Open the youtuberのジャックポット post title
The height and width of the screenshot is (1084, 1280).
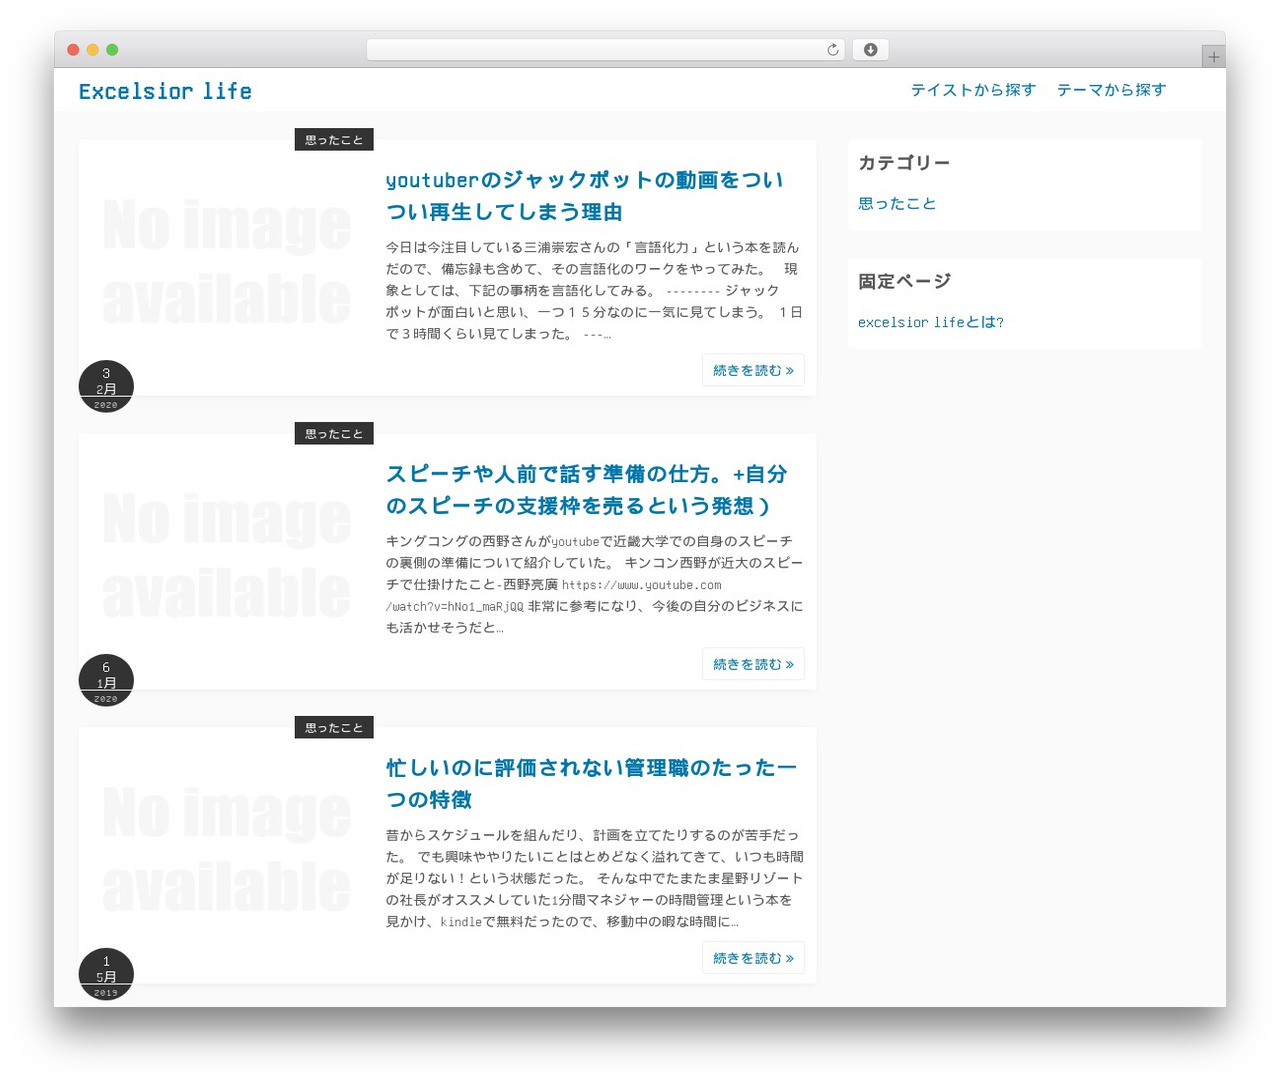(x=585, y=196)
